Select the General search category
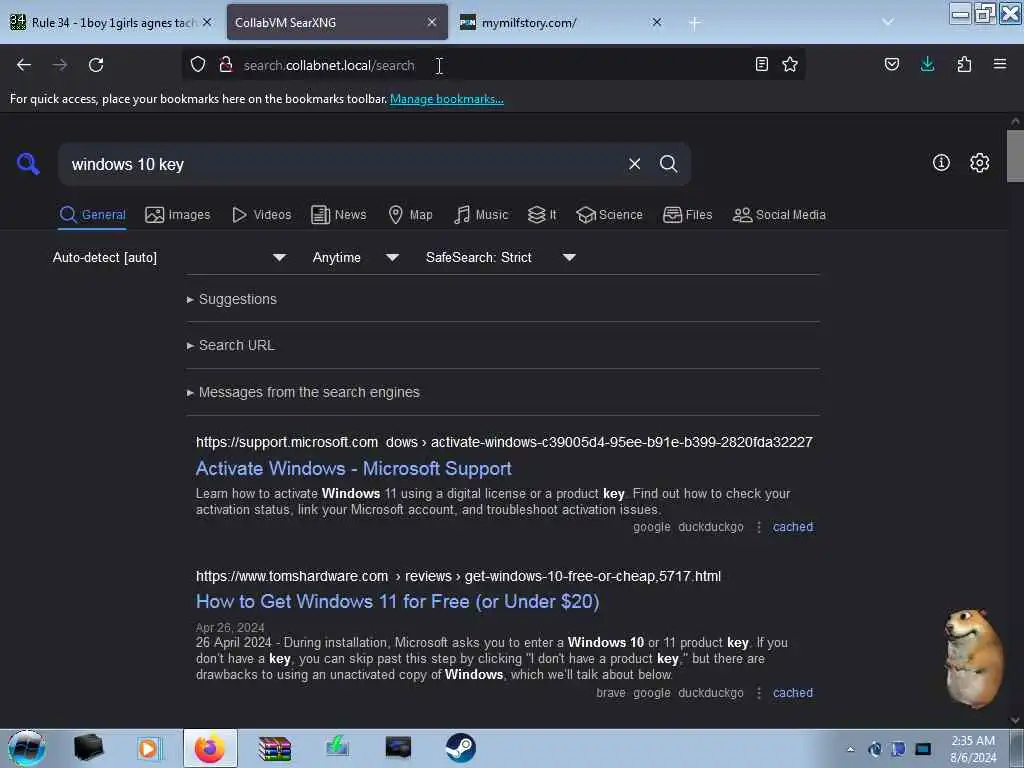 pos(92,215)
